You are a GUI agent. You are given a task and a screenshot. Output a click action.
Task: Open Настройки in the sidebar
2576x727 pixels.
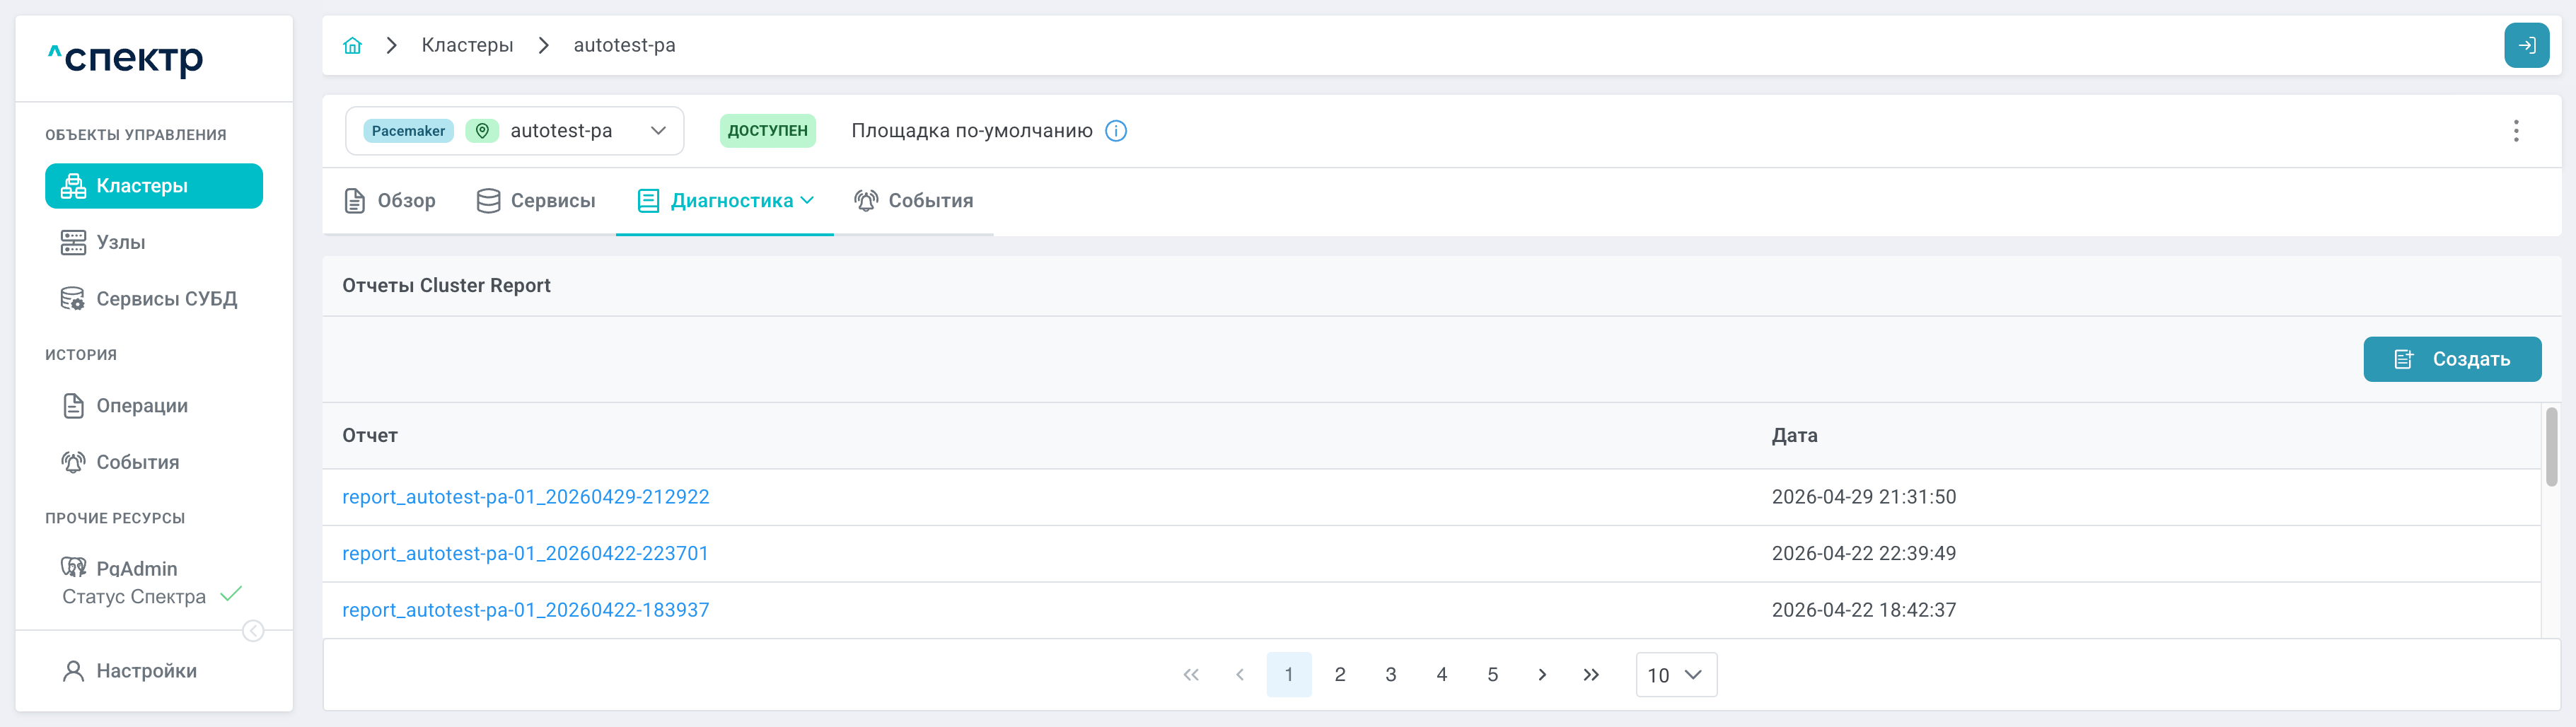click(x=154, y=671)
